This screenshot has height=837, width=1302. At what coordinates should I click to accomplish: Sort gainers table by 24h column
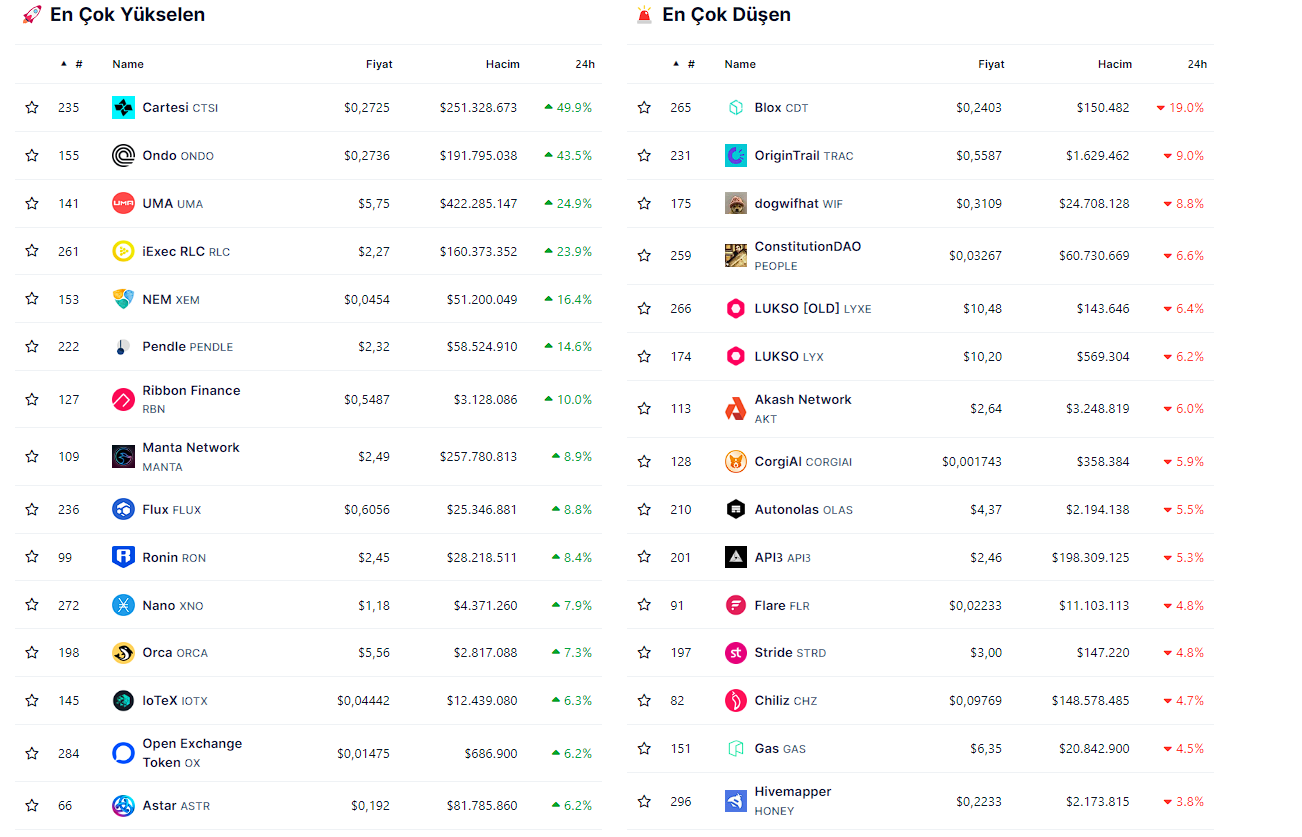[585, 64]
